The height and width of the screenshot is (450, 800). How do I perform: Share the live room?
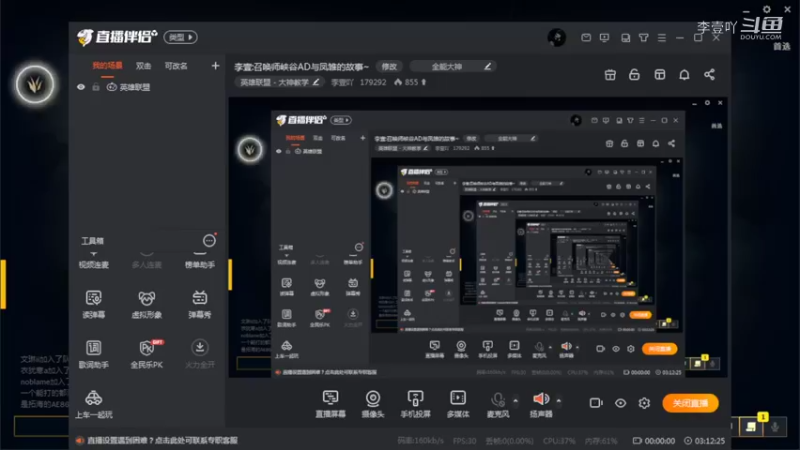pos(709,75)
